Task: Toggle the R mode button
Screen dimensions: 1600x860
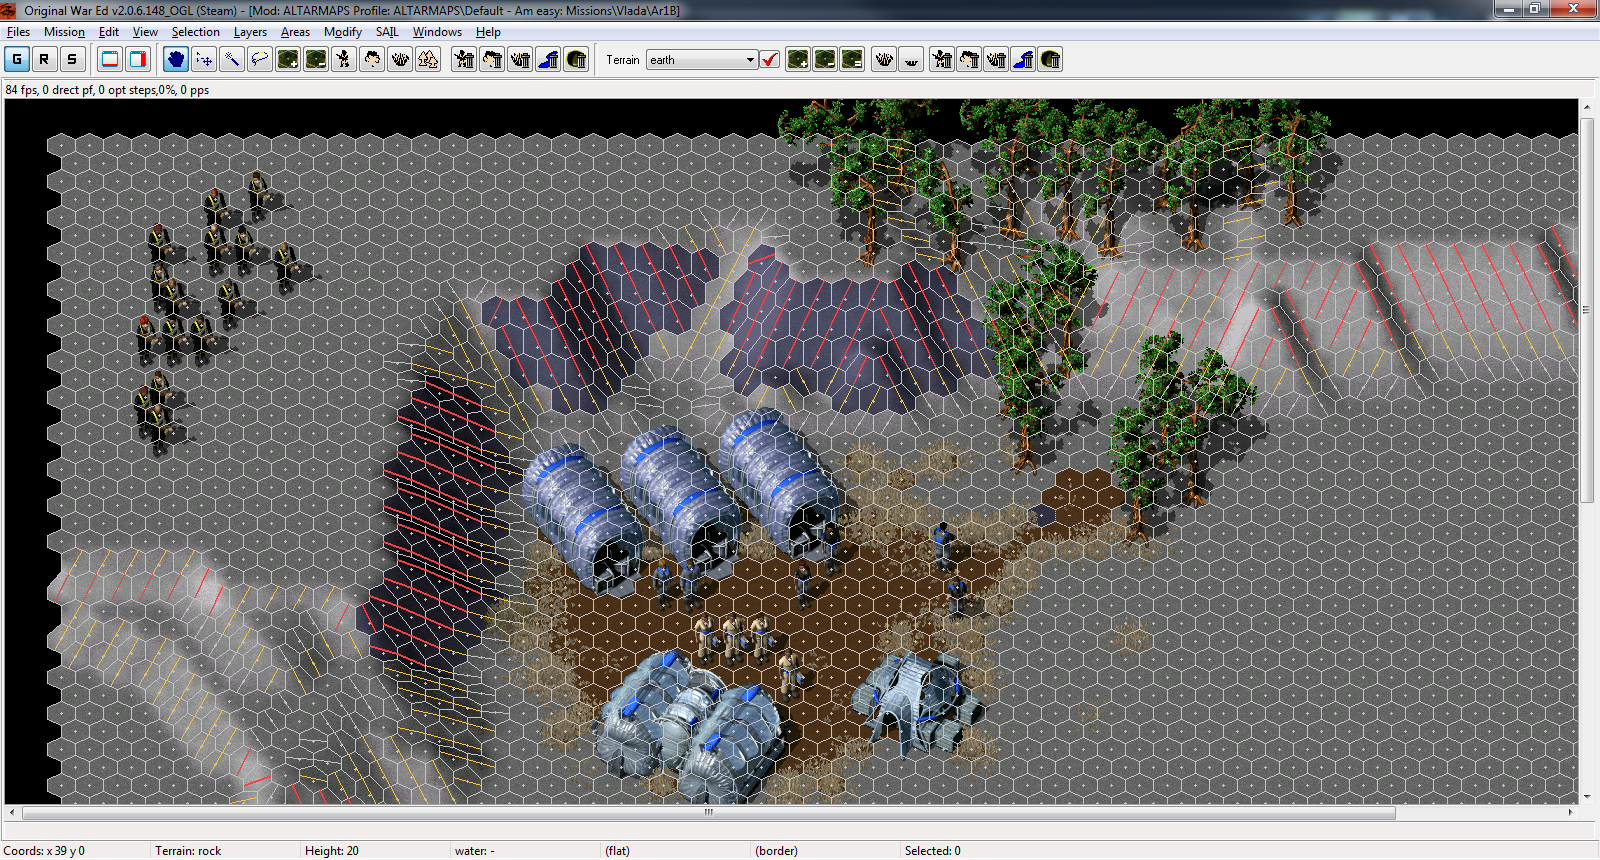Action: (44, 59)
